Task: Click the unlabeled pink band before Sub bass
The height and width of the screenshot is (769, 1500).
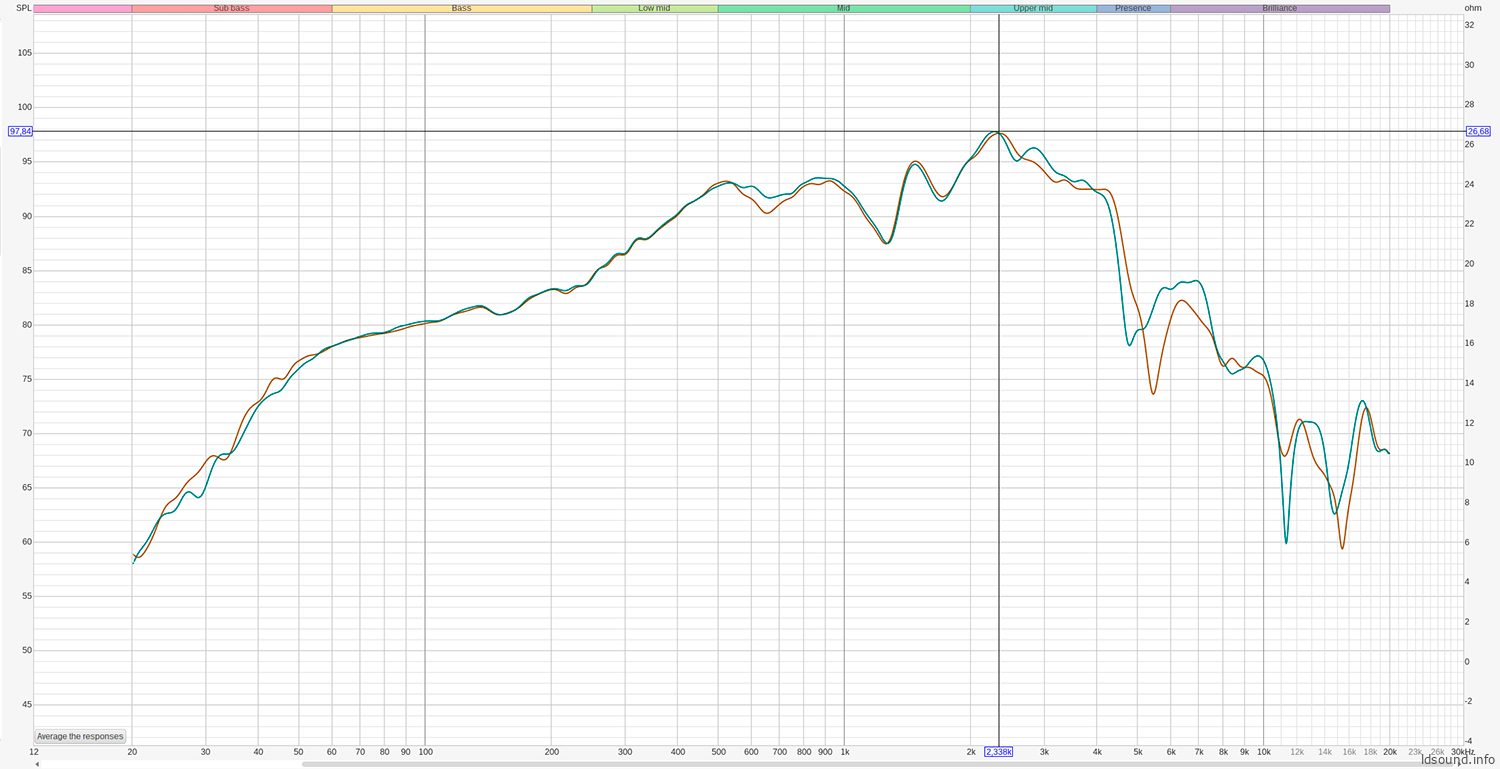Action: coord(82,8)
